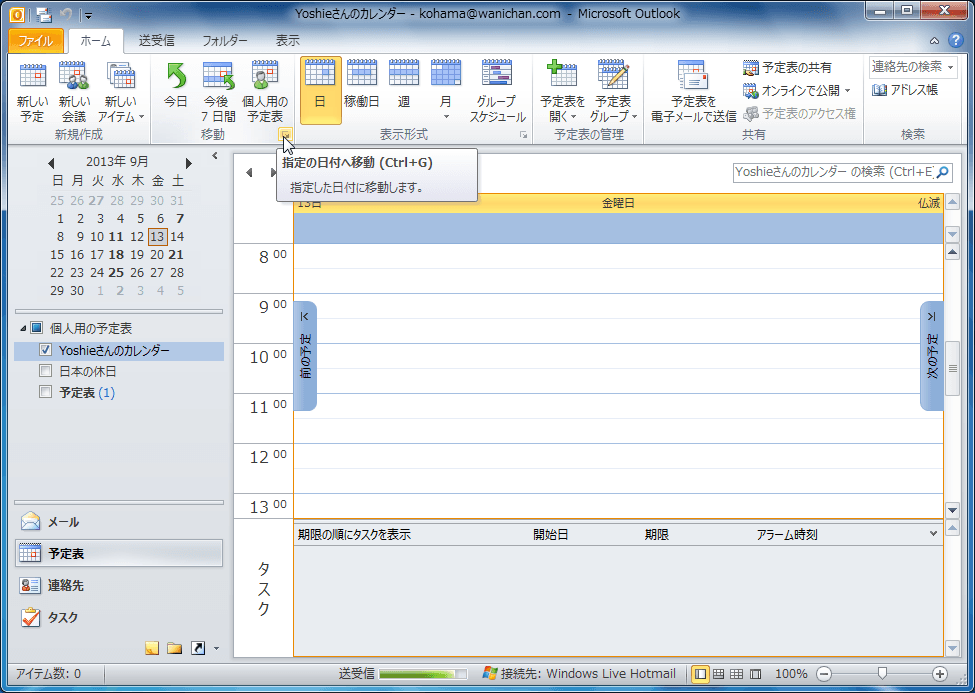Open navigation pane configure buttons dropdown
975x693 pixels.
(216, 649)
